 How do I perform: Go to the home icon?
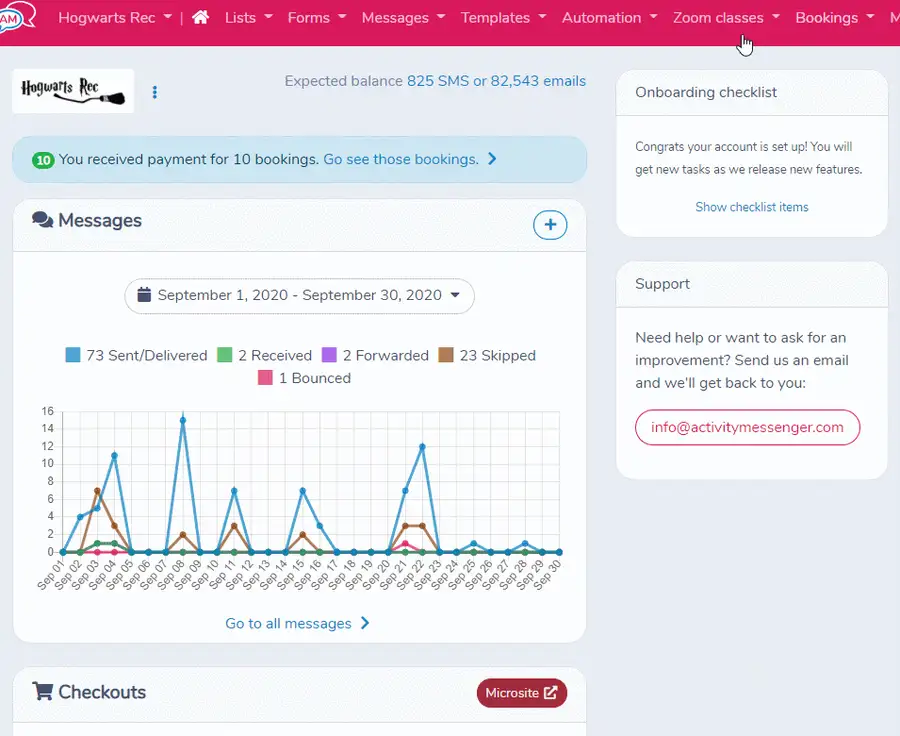click(200, 18)
